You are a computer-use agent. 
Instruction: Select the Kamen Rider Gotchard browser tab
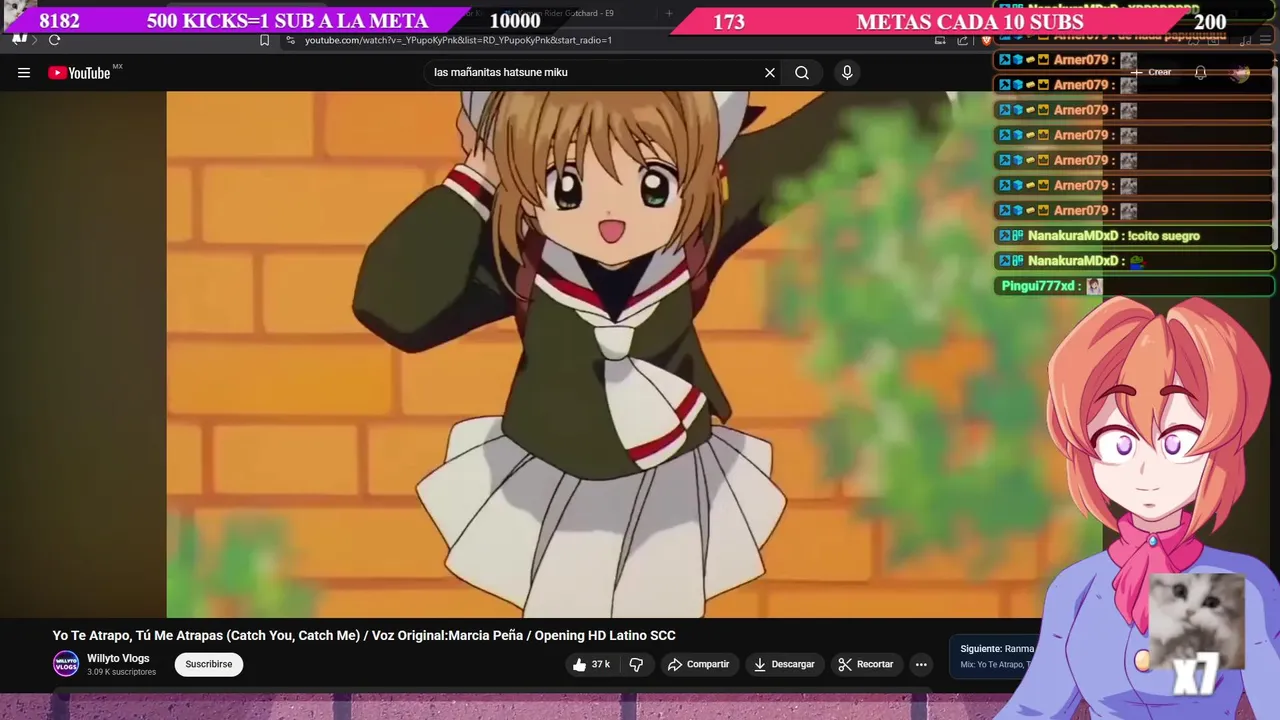point(560,13)
